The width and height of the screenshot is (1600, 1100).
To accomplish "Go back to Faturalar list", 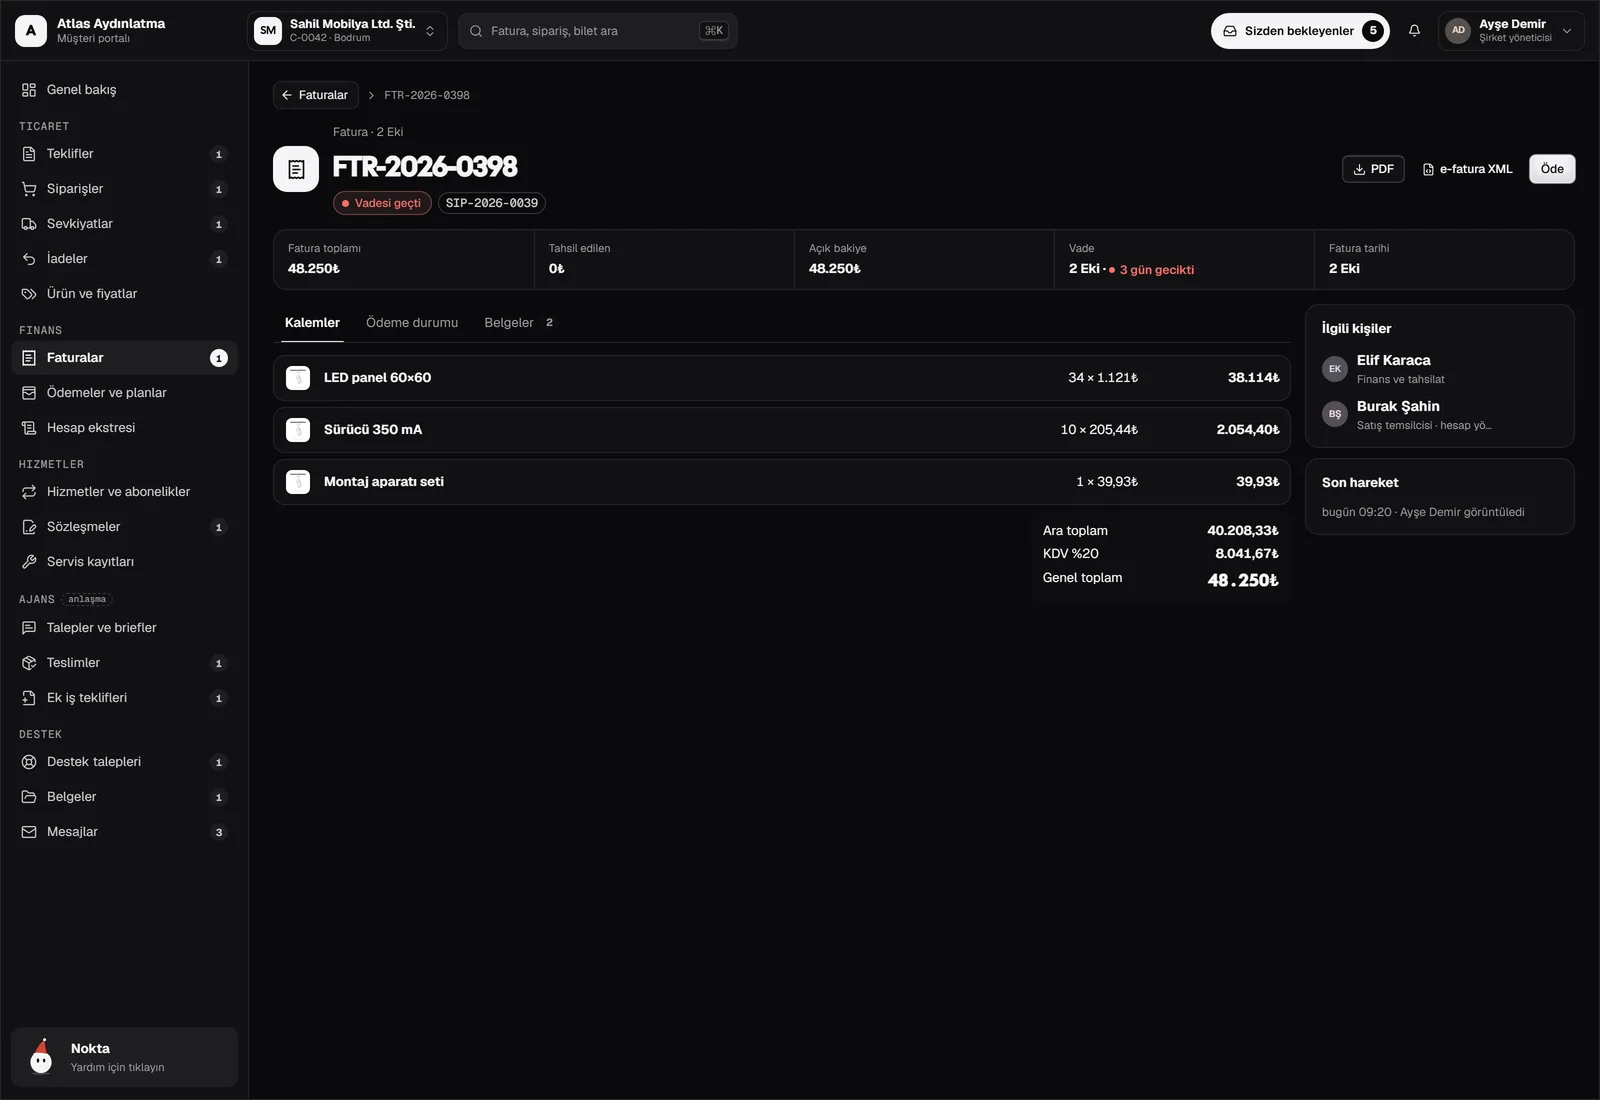I will 315,95.
